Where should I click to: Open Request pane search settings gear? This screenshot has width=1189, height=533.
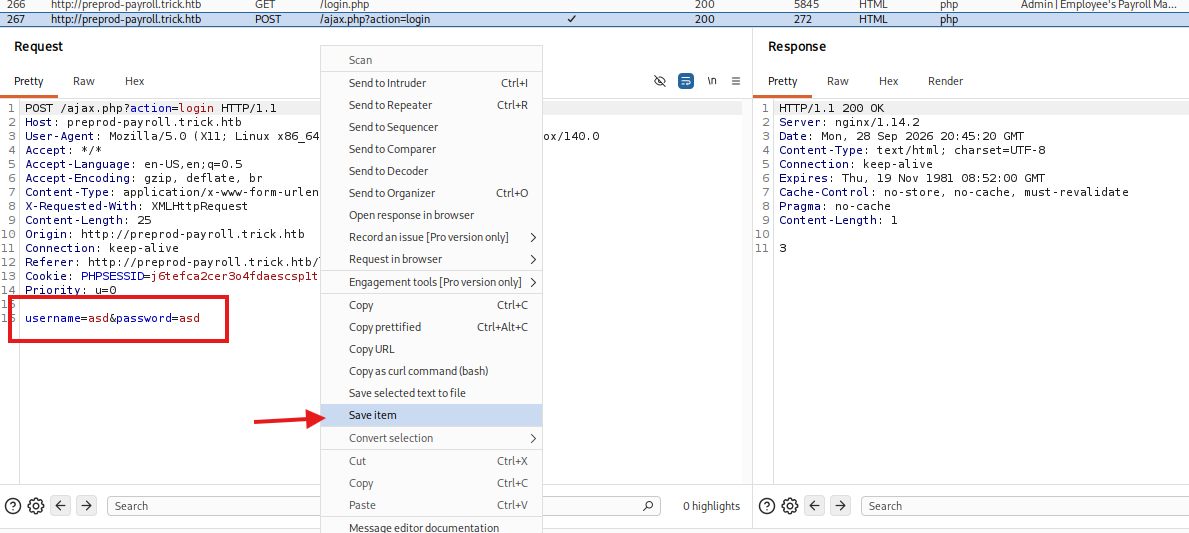[36, 506]
